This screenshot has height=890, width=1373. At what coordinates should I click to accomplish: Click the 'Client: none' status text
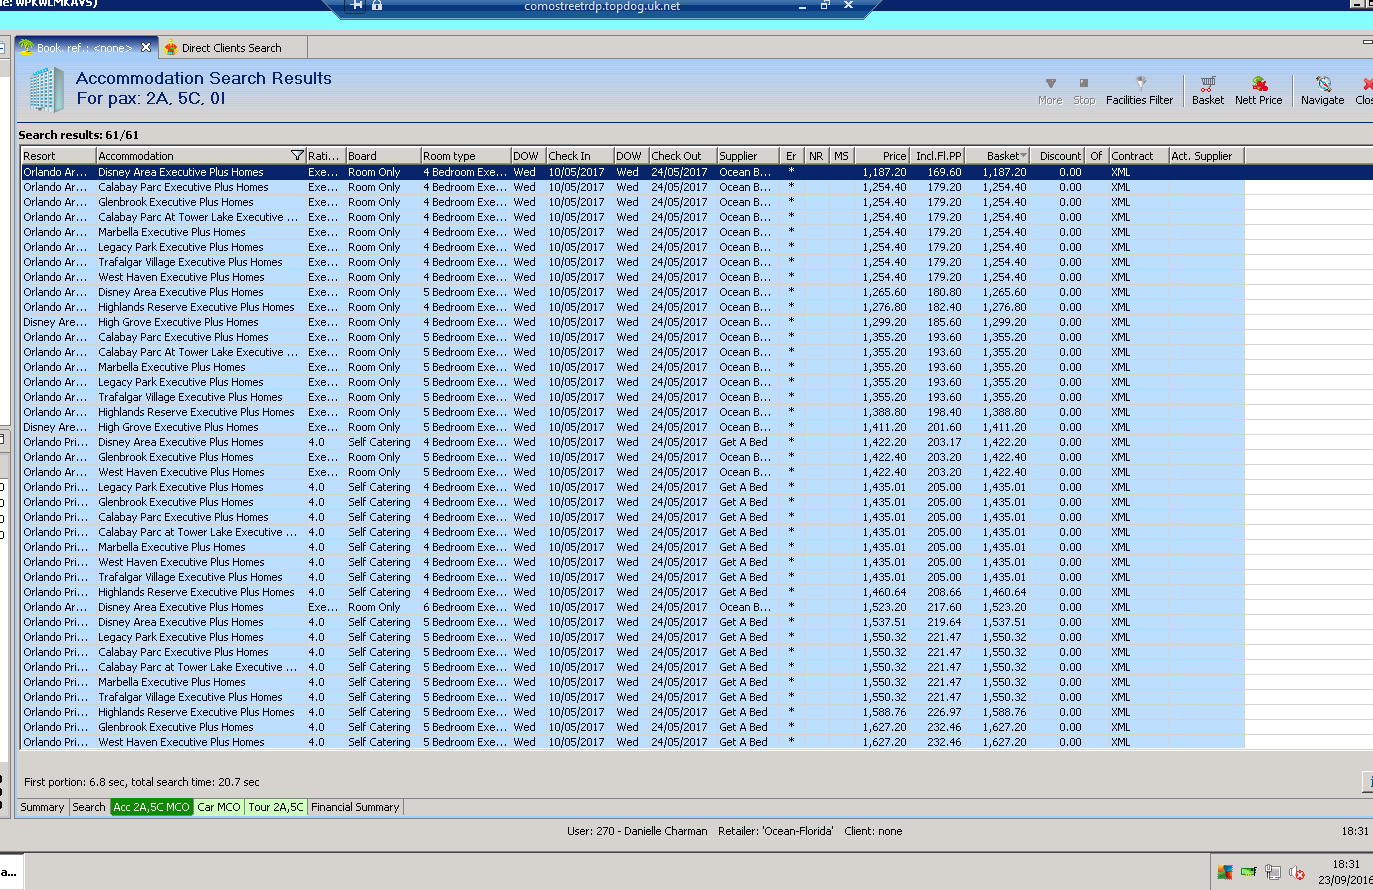(x=873, y=831)
